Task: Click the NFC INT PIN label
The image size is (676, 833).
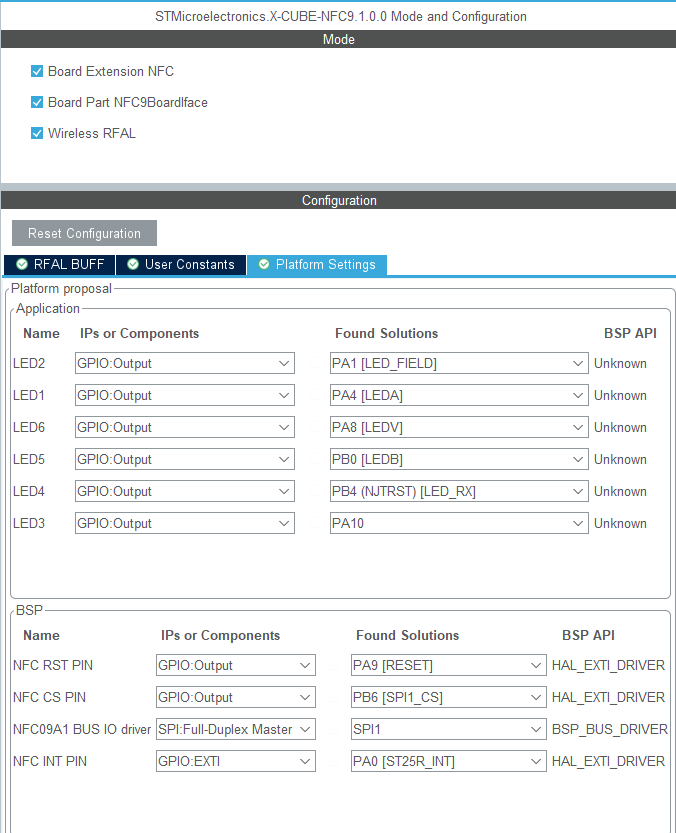Action: [50, 761]
